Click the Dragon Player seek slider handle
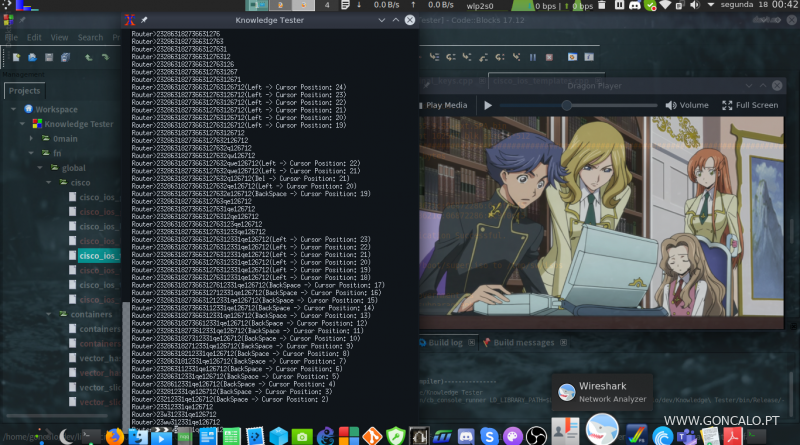 [x=566, y=105]
